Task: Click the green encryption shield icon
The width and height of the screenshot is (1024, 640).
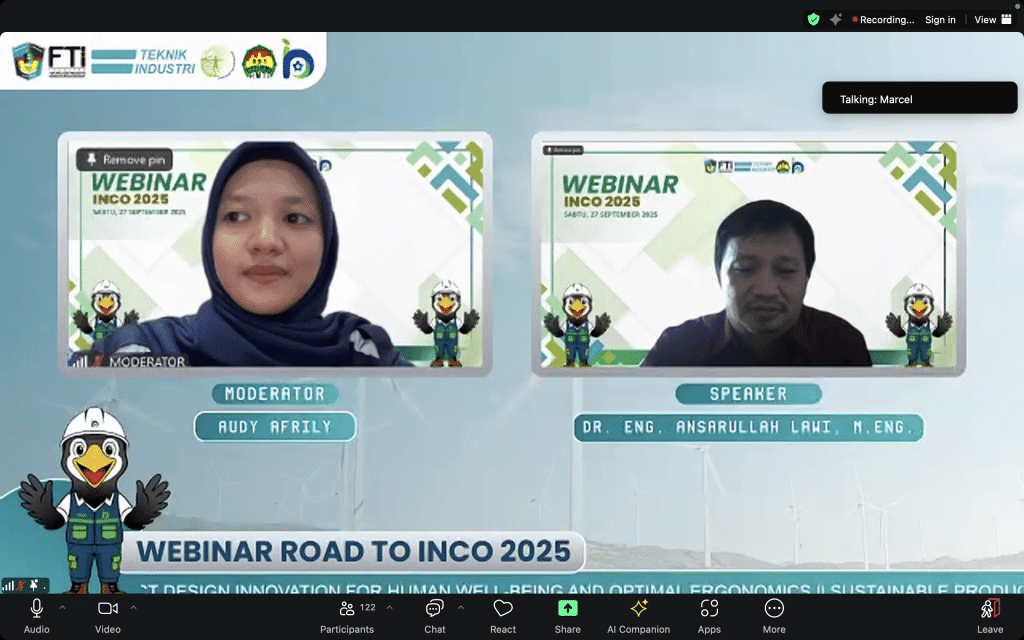Action: coord(813,19)
